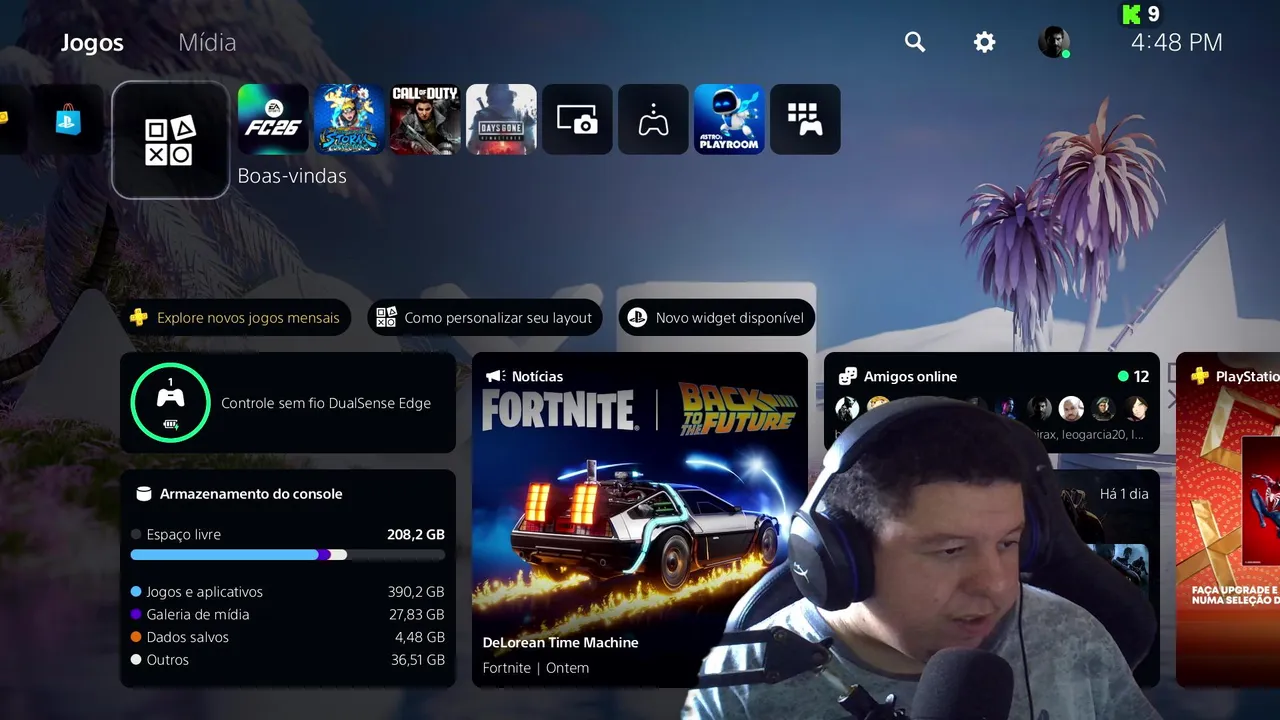Click the console storage usage bar
Screen dimensions: 1280x720
288,554
